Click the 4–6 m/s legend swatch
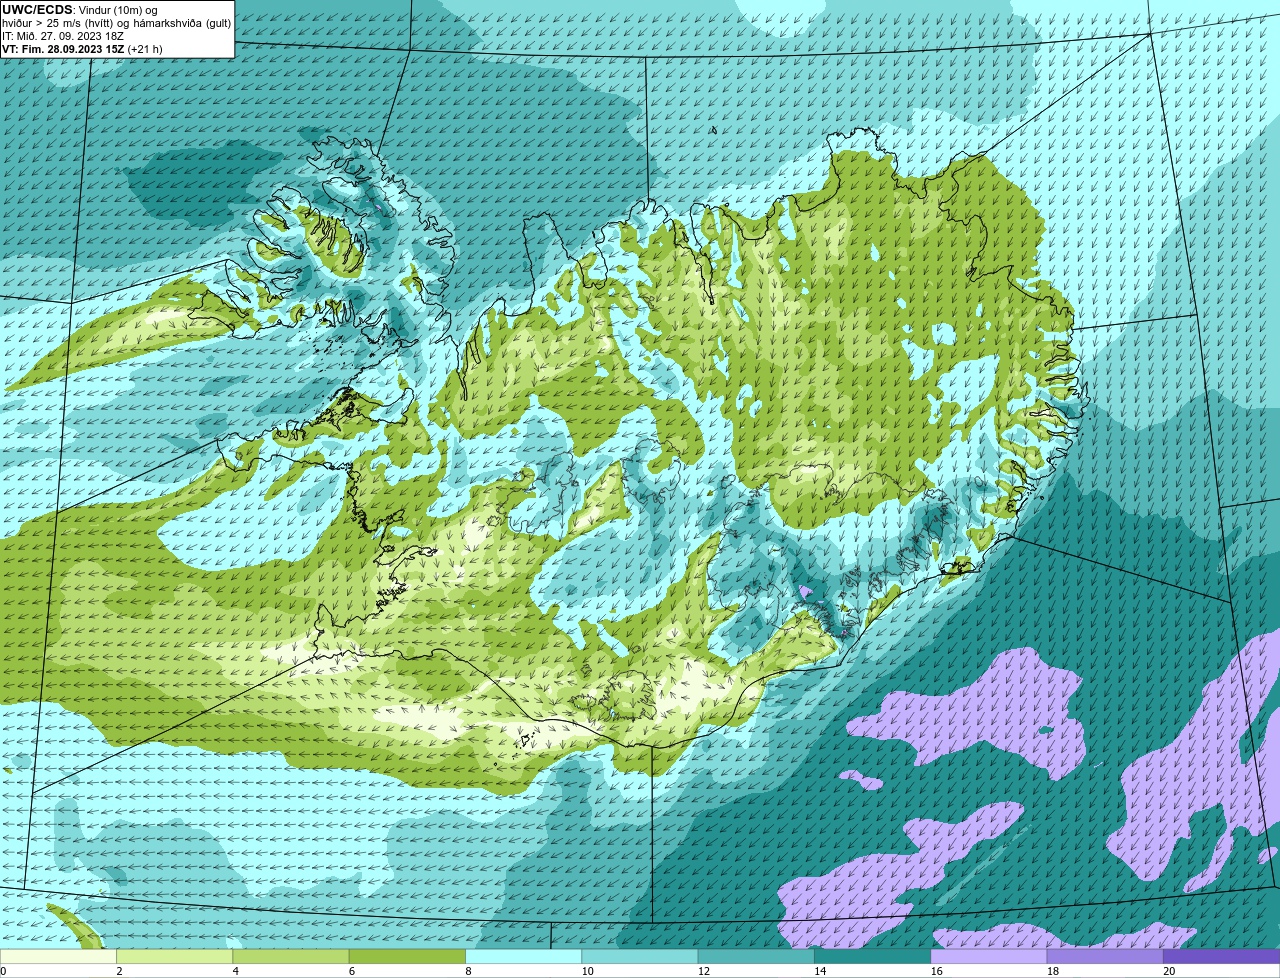Screen dimensions: 1280x978 pyautogui.click(x=291, y=956)
